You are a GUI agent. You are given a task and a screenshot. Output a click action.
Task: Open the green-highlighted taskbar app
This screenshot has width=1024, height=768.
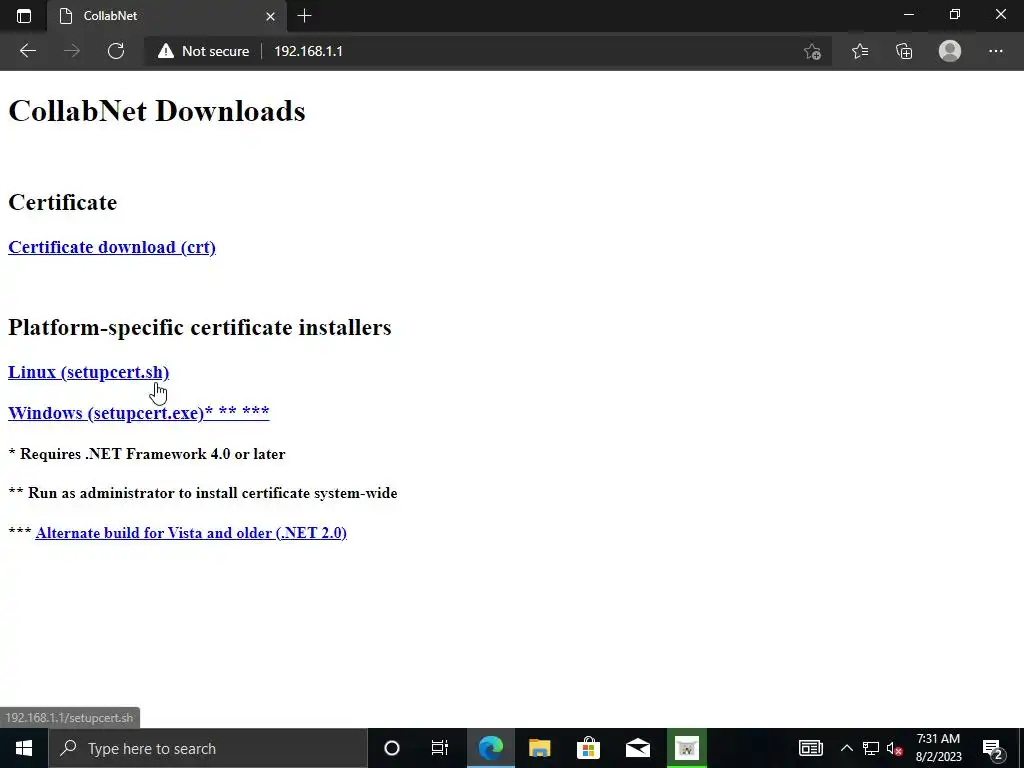point(686,748)
